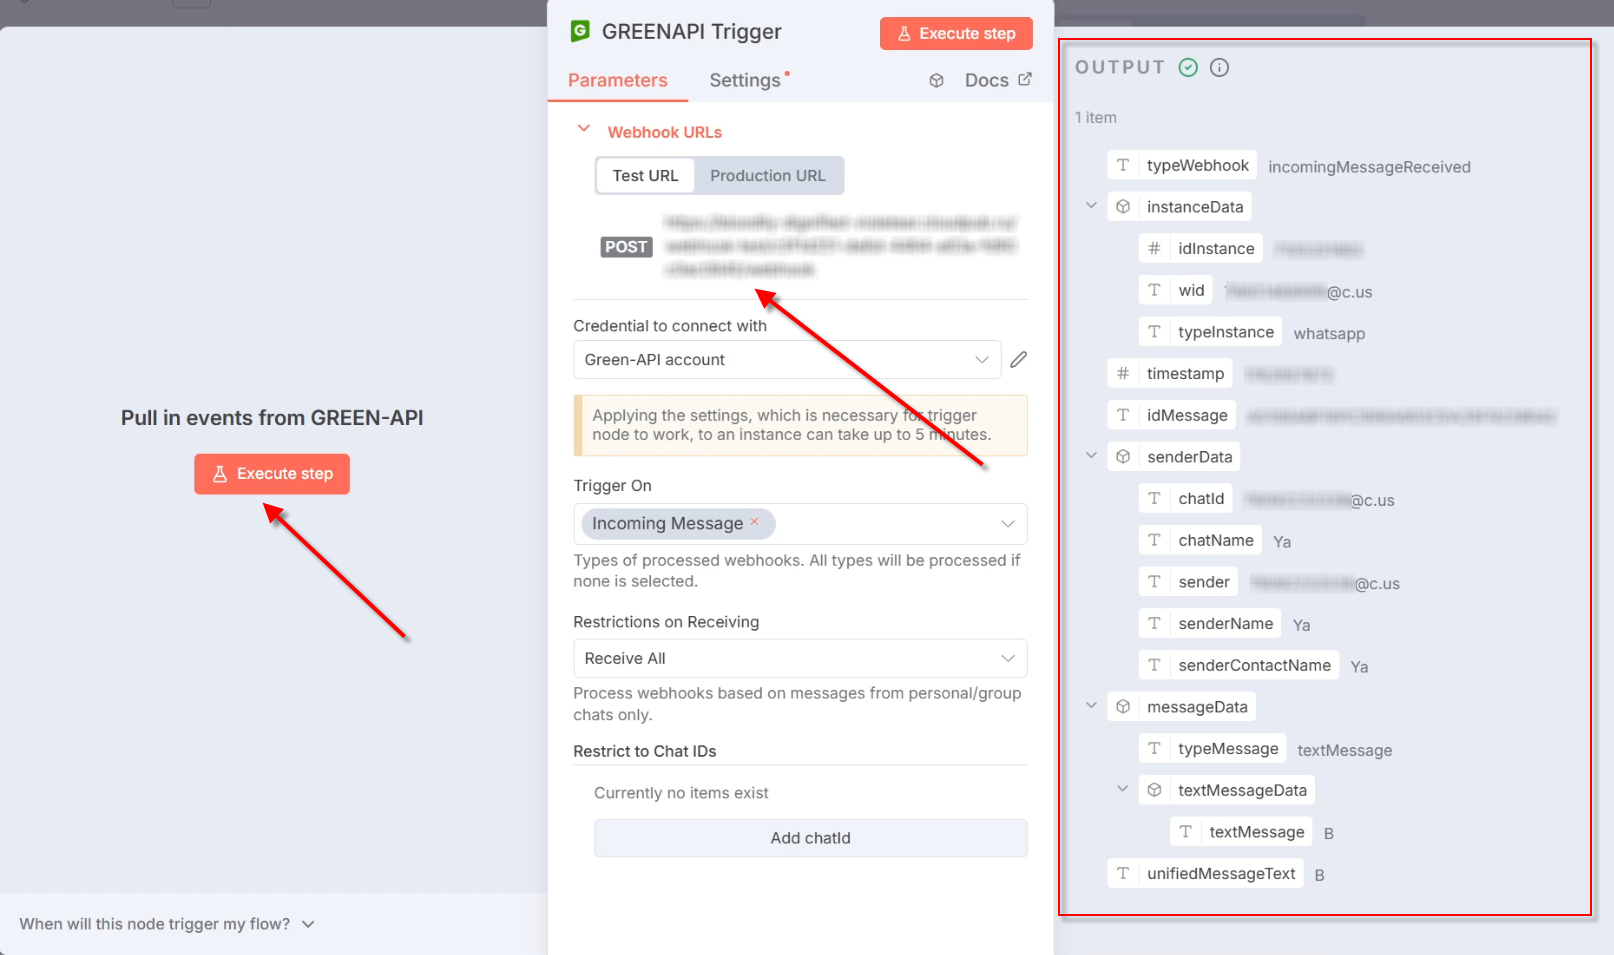Switch to Production URL option
The image size is (1614, 955).
[x=767, y=176]
